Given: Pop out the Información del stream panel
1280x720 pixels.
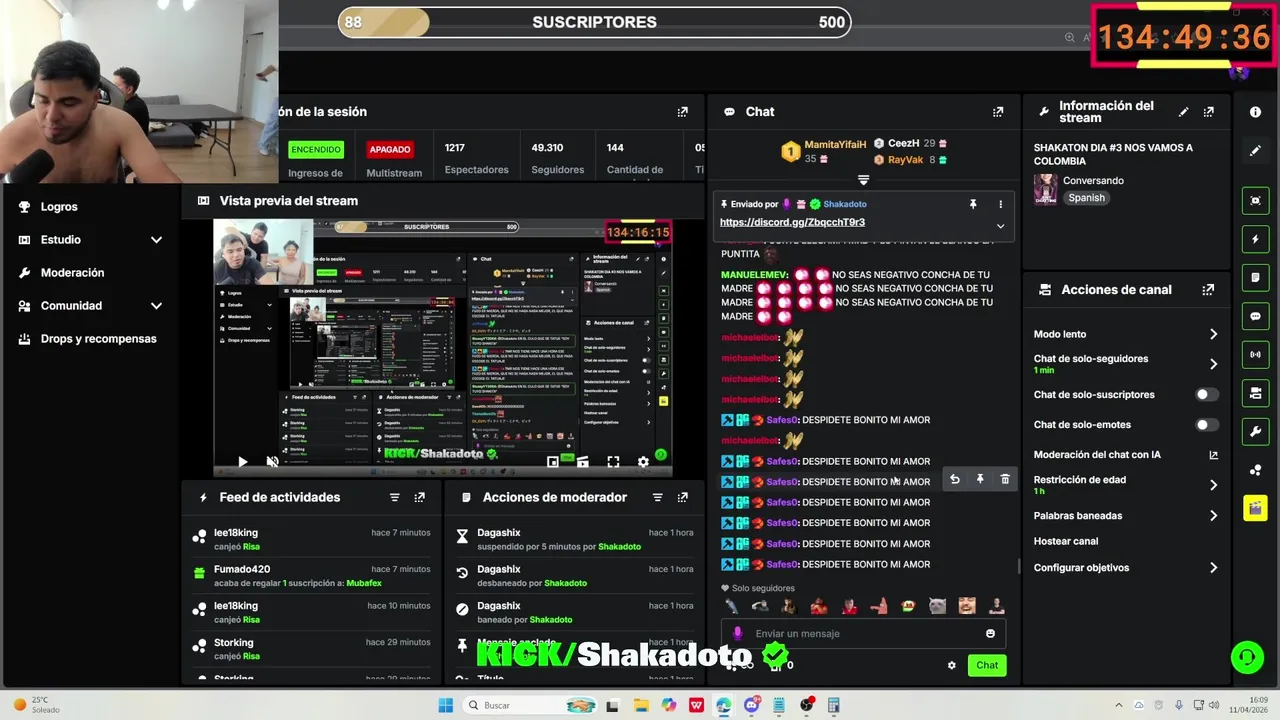Looking at the screenshot, I should tap(1208, 112).
